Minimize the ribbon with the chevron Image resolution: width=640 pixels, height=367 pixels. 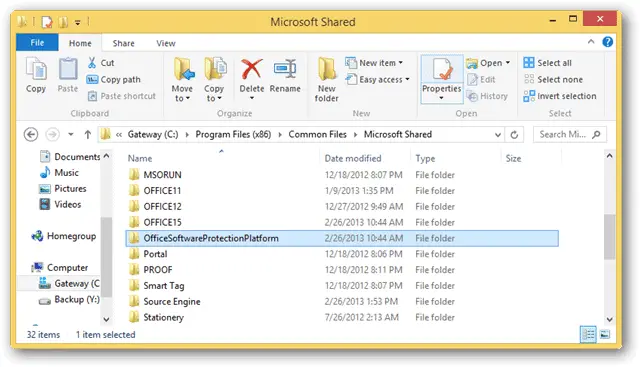(591, 42)
